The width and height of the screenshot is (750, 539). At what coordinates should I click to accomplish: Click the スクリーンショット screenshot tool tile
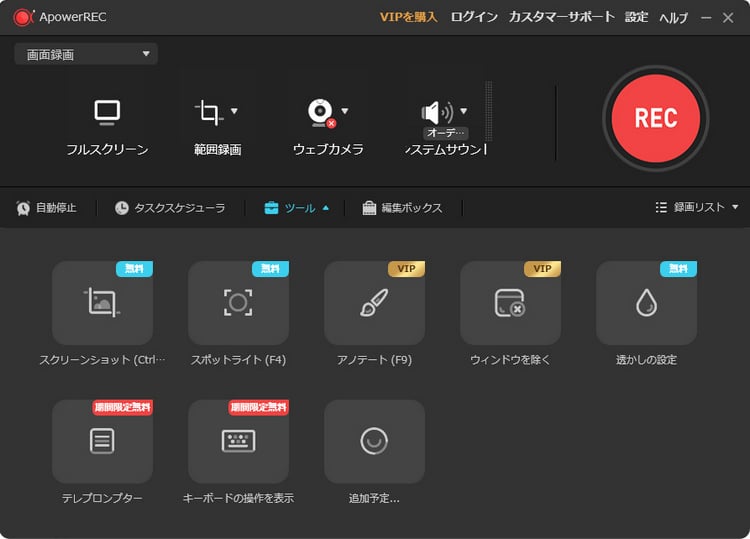tap(102, 303)
